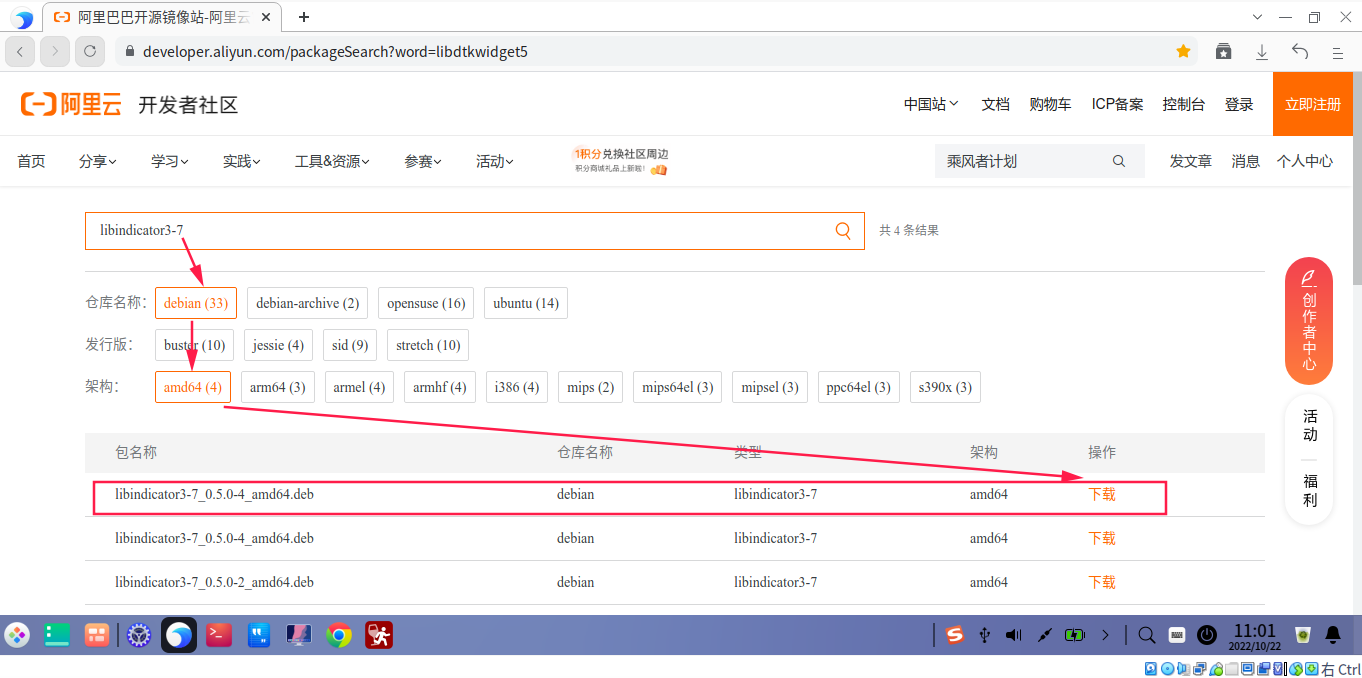Open the screenshot tool in the system tray
The image size is (1362, 678).
point(1044,634)
